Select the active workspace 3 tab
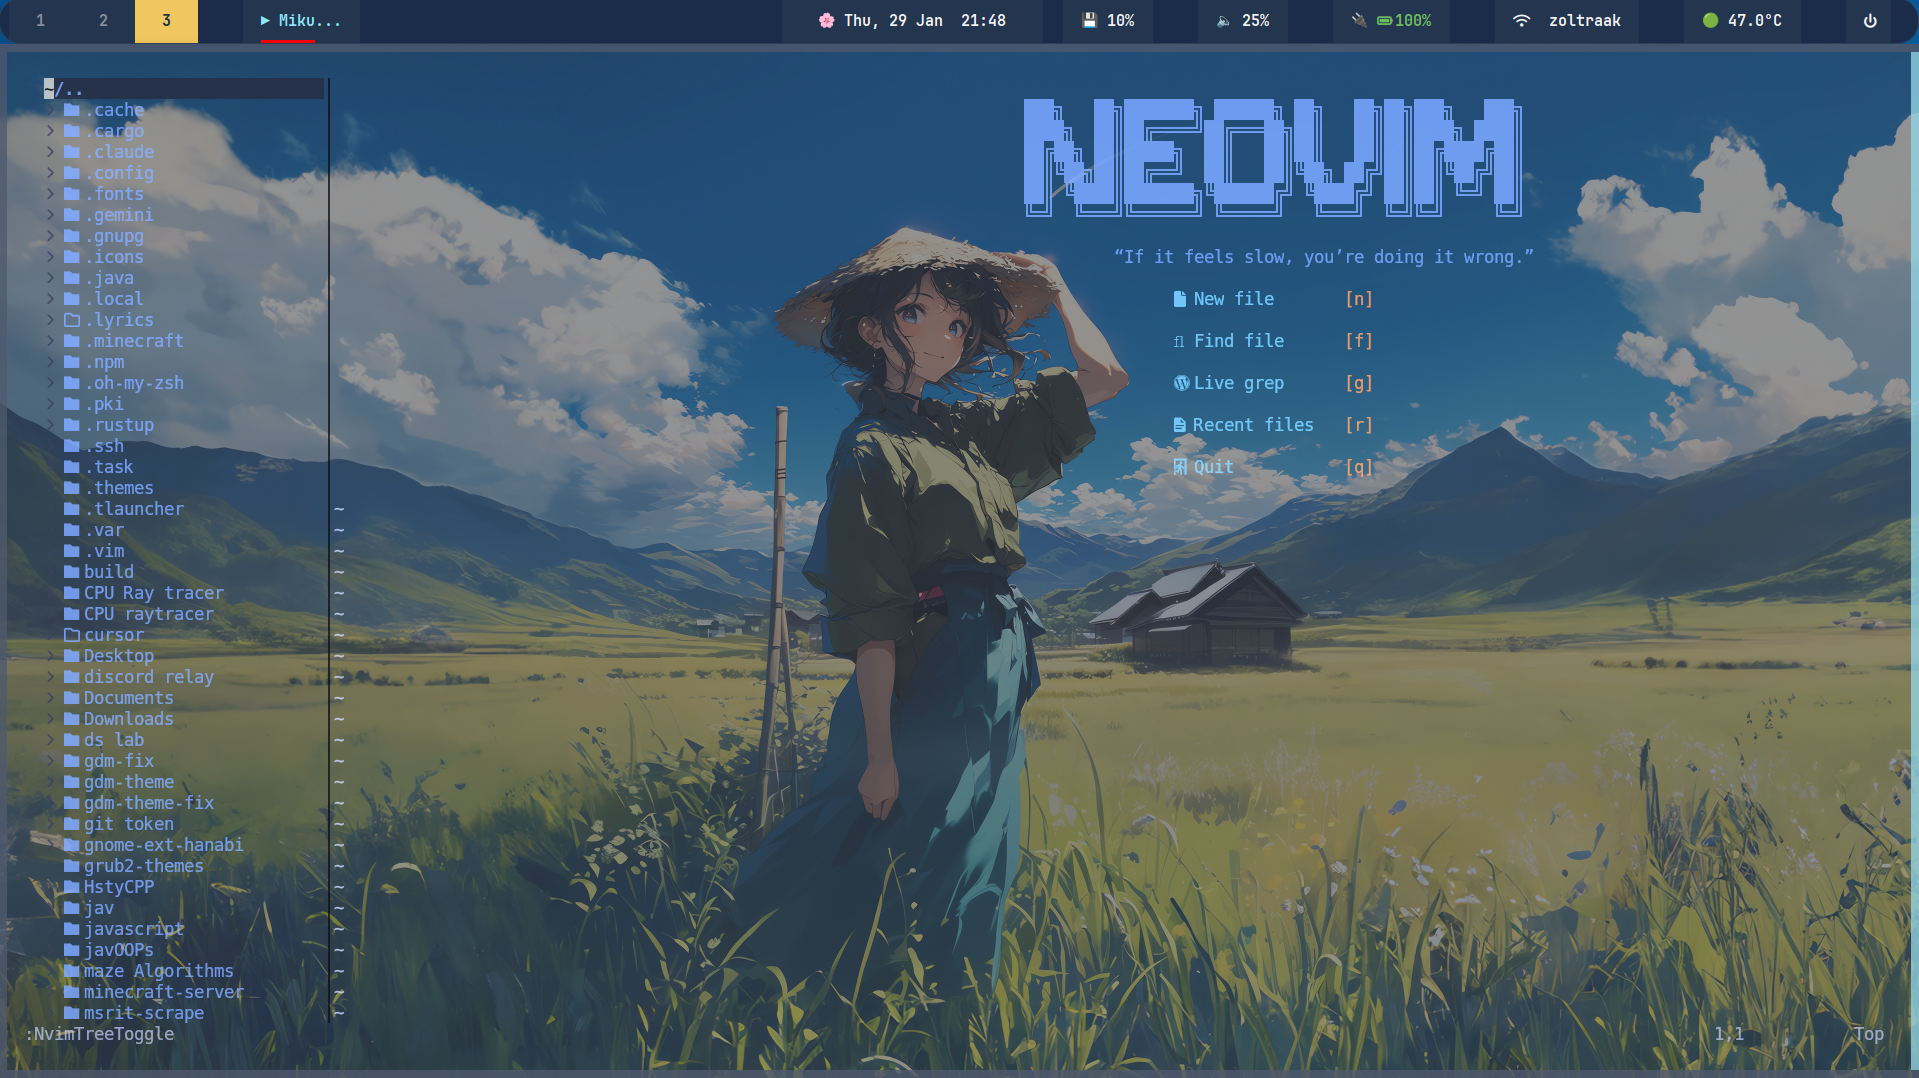This screenshot has width=1919, height=1078. point(166,20)
